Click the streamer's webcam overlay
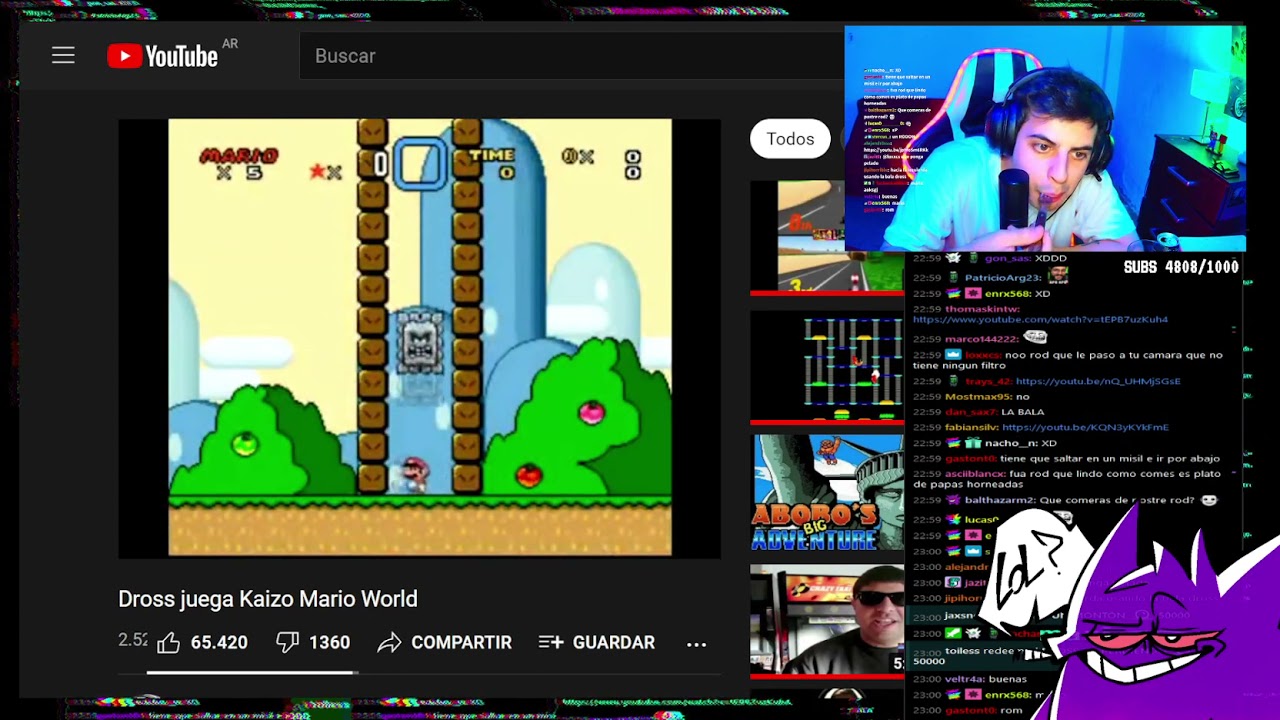Screen dimensions: 1280x720 tap(1045, 139)
